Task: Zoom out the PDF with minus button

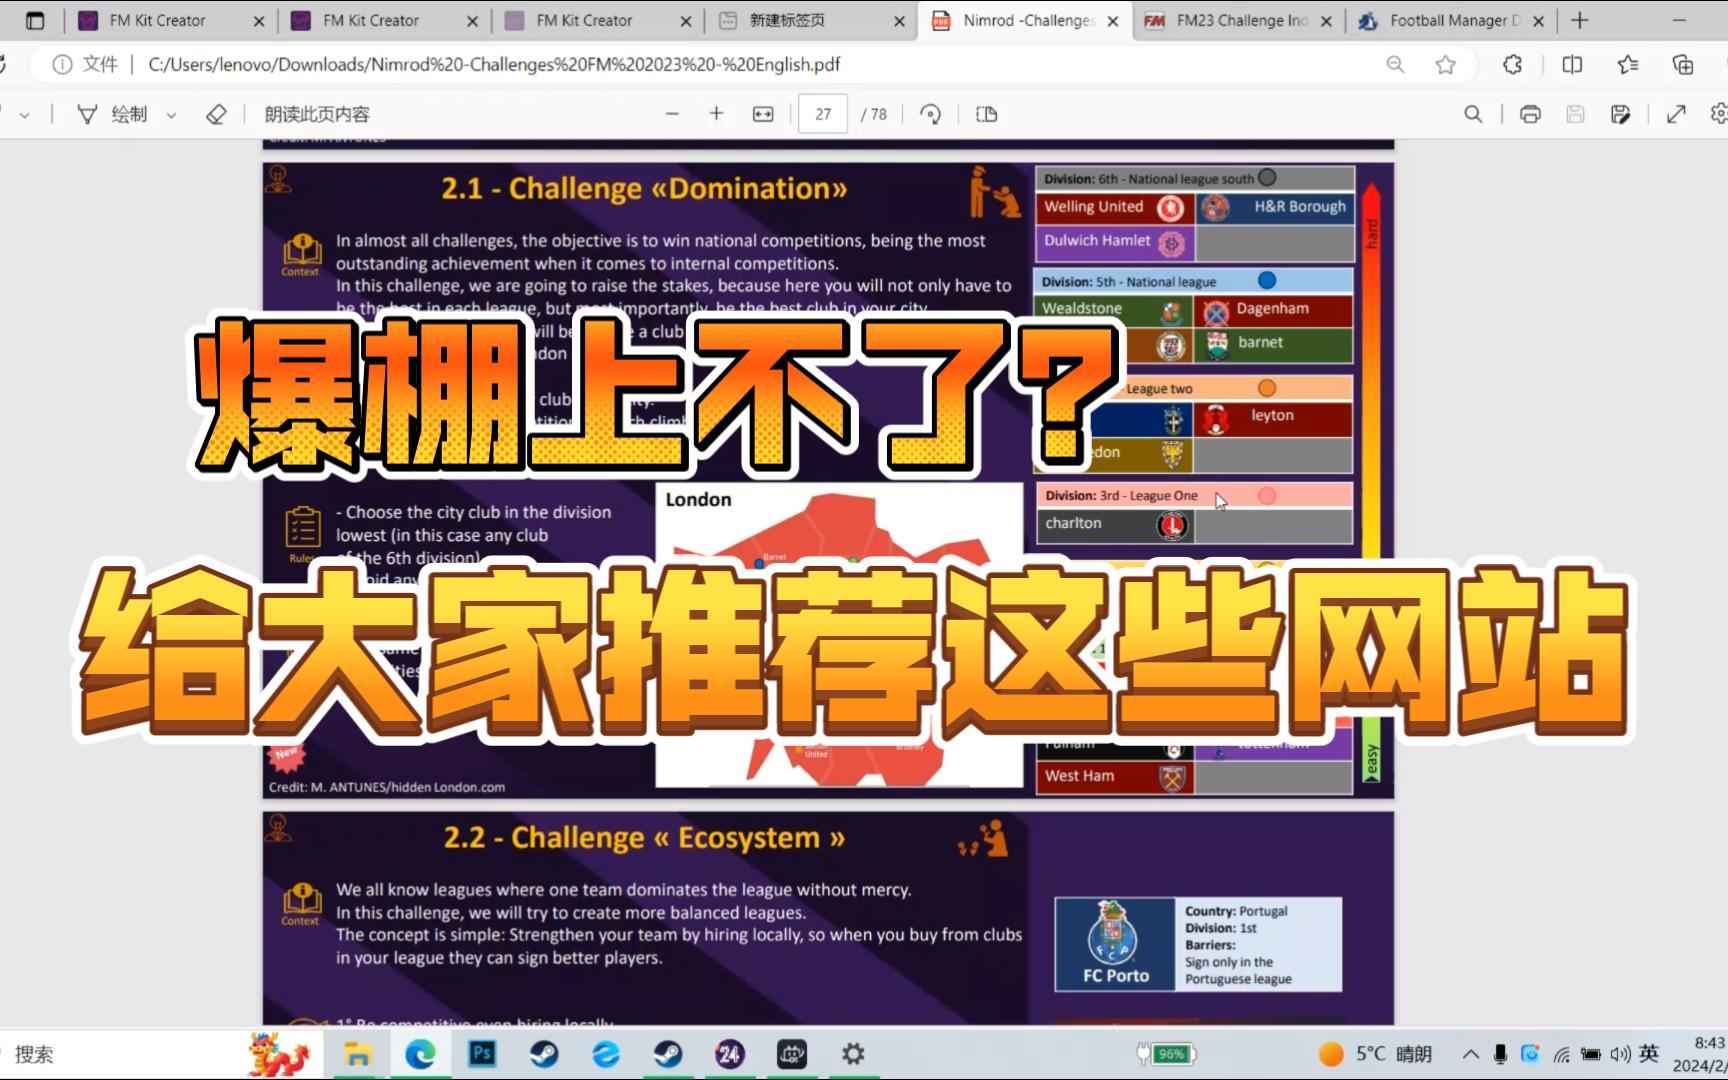Action: pyautogui.click(x=672, y=114)
